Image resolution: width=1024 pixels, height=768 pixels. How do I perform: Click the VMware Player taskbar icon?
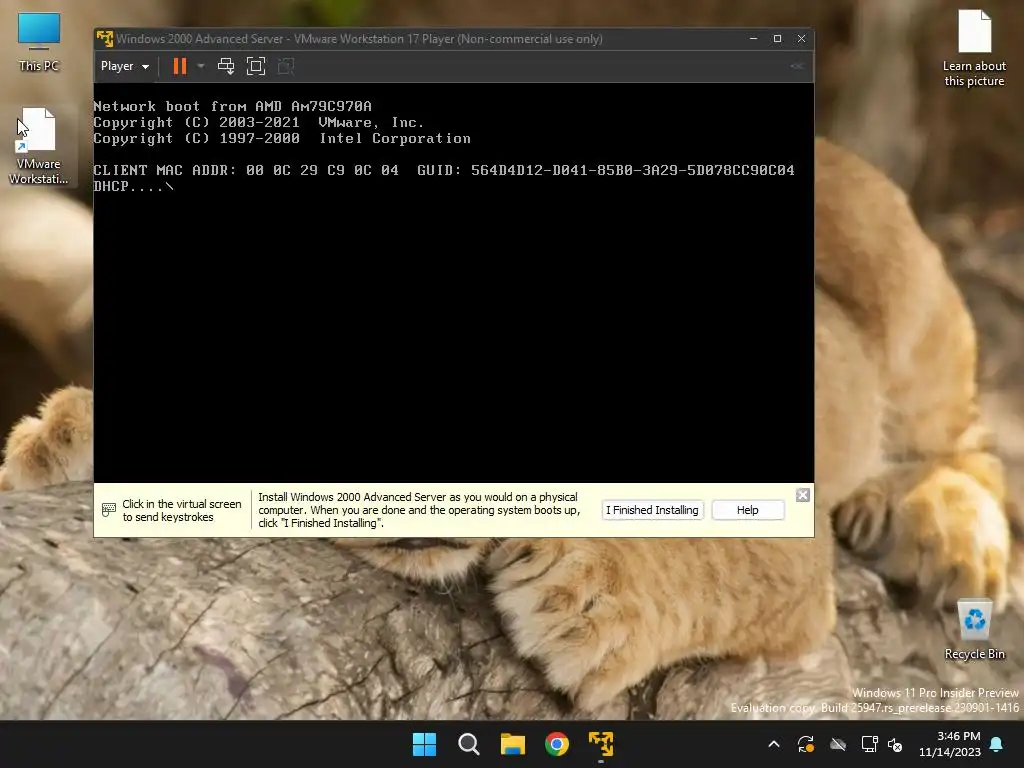[x=601, y=744]
